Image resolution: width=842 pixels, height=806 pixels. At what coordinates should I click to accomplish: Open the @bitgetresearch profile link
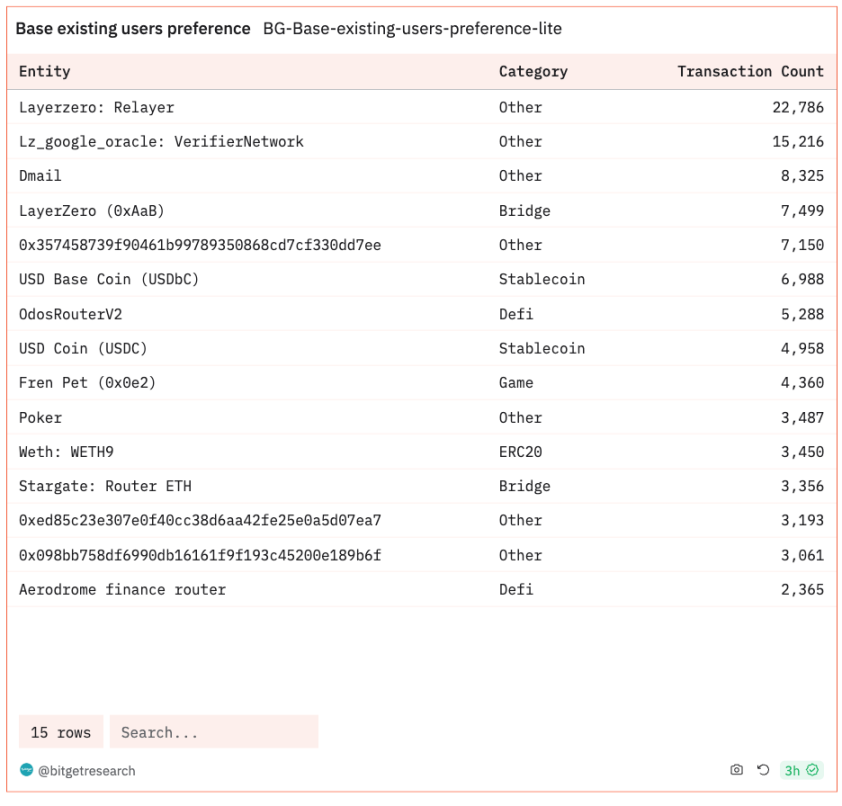coord(87,771)
